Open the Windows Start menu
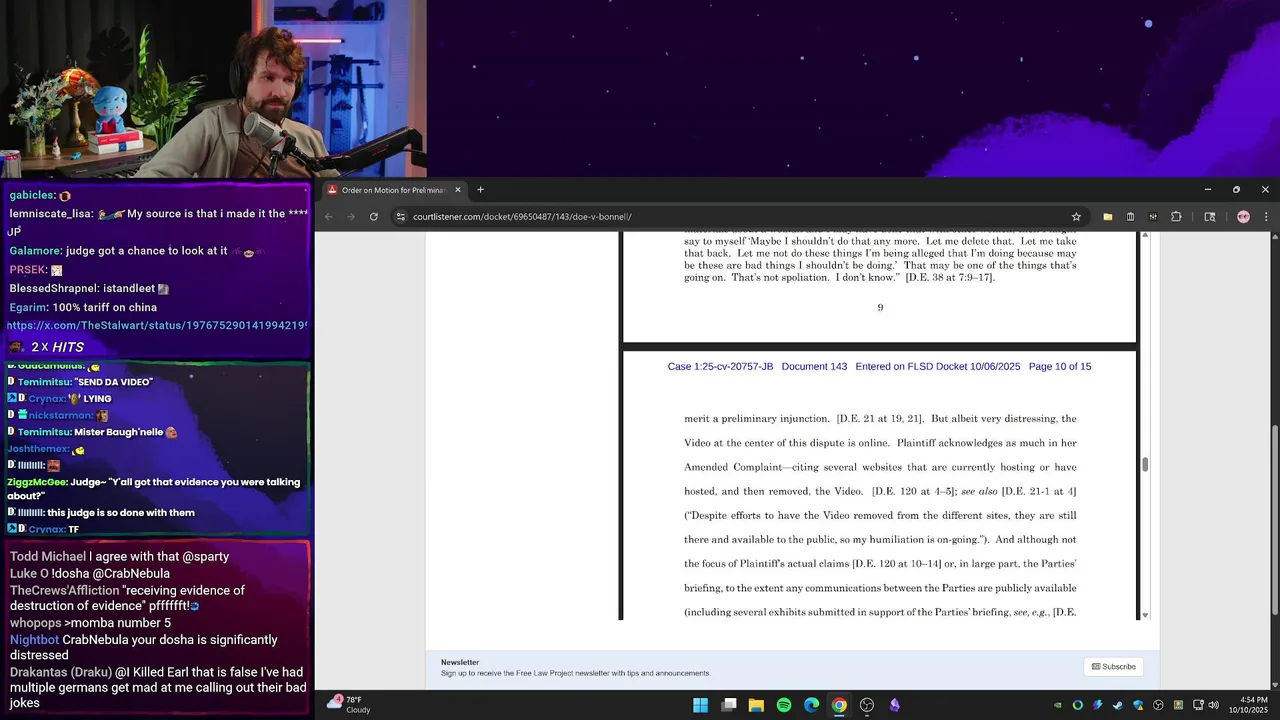This screenshot has height=720, width=1280. pos(701,705)
